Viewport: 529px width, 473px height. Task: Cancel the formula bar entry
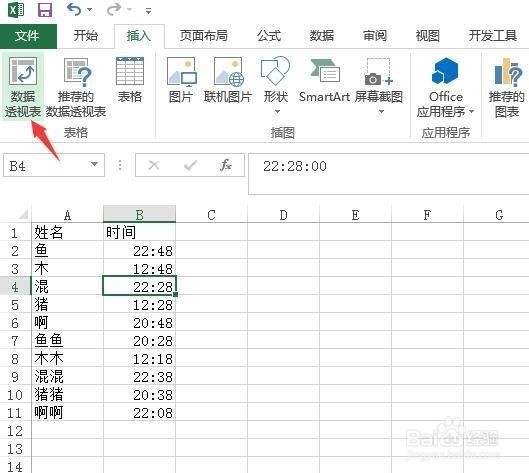(154, 165)
